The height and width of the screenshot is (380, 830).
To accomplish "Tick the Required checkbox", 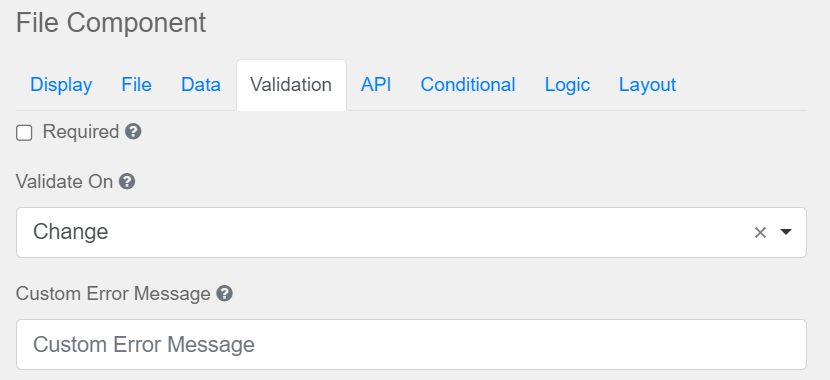I will coord(24,133).
